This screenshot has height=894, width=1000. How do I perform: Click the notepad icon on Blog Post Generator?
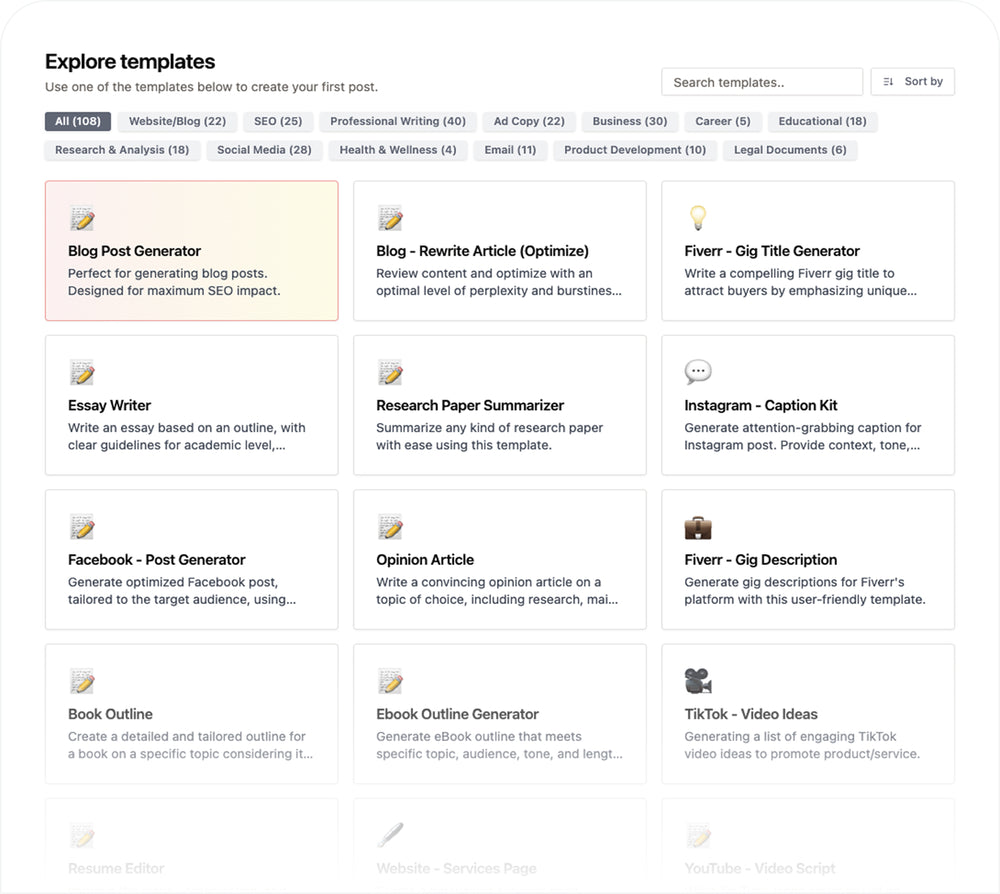(82, 218)
